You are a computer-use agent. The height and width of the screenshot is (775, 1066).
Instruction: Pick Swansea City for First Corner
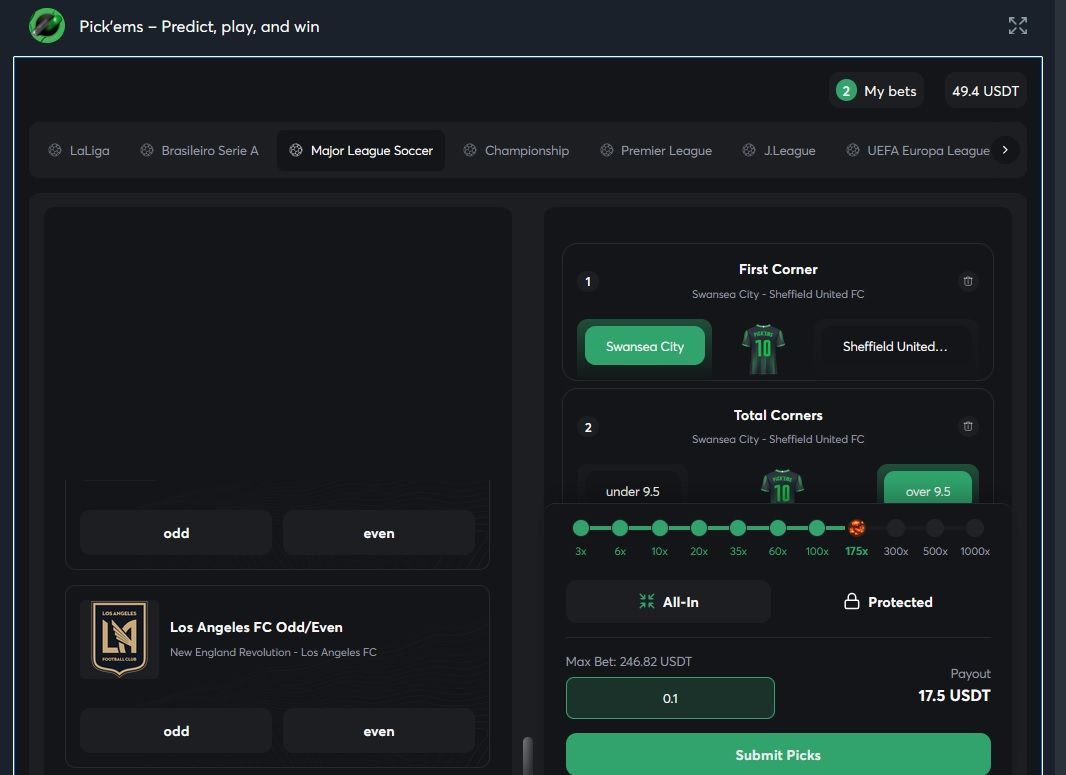pyautogui.click(x=644, y=346)
